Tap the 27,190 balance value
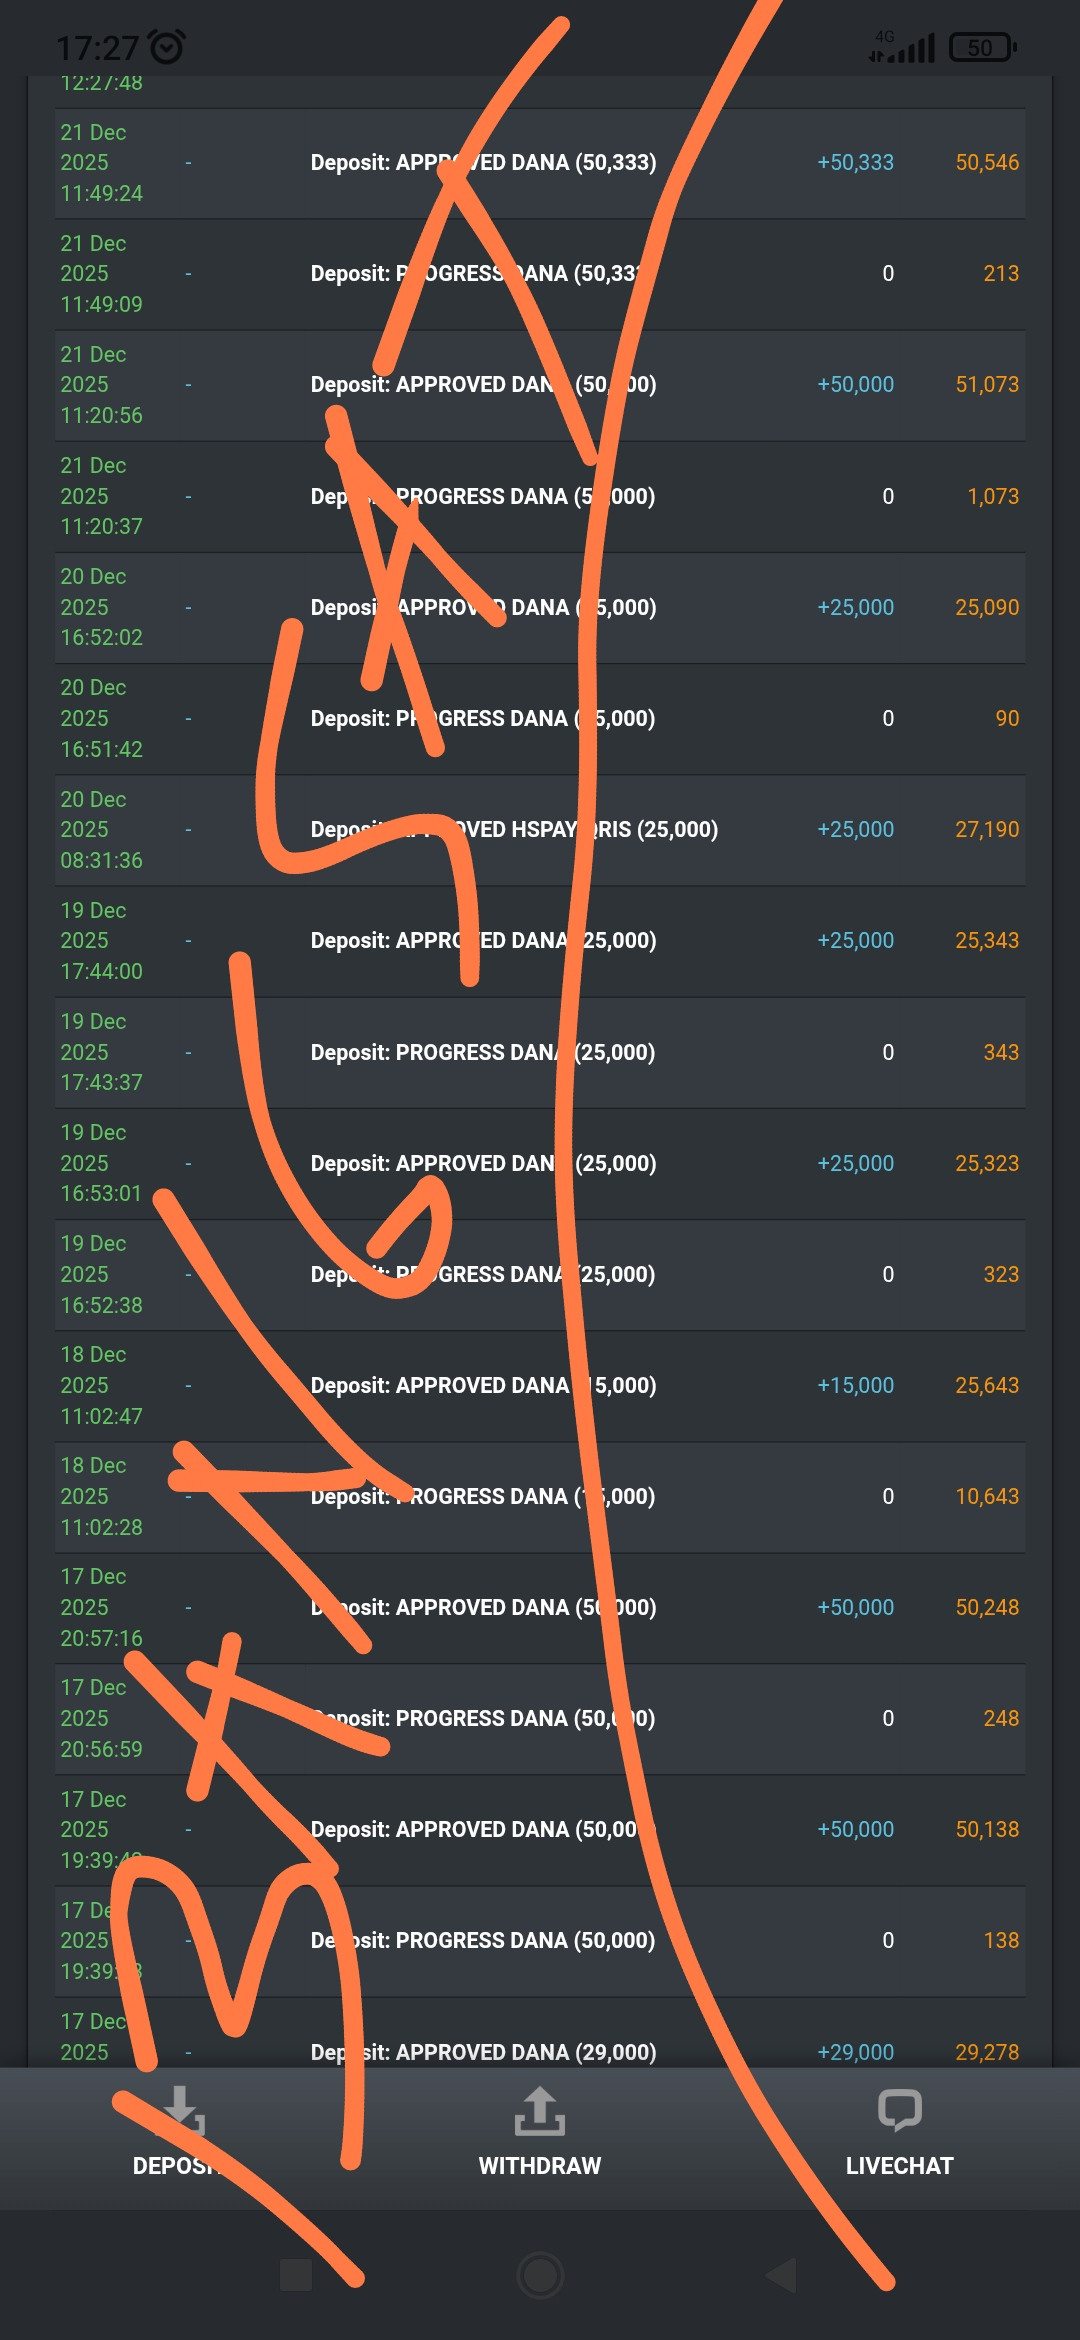 pos(986,829)
